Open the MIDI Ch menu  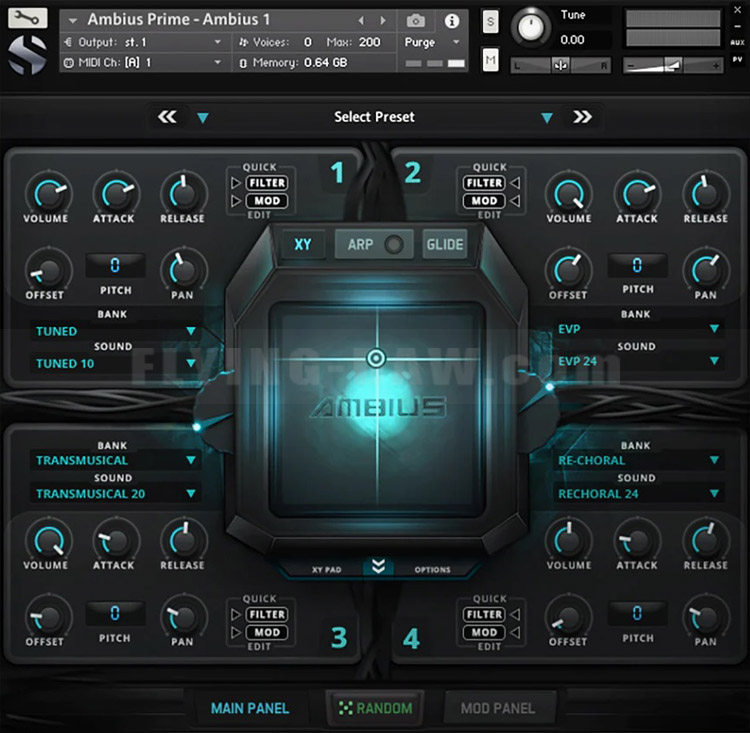coord(143,63)
